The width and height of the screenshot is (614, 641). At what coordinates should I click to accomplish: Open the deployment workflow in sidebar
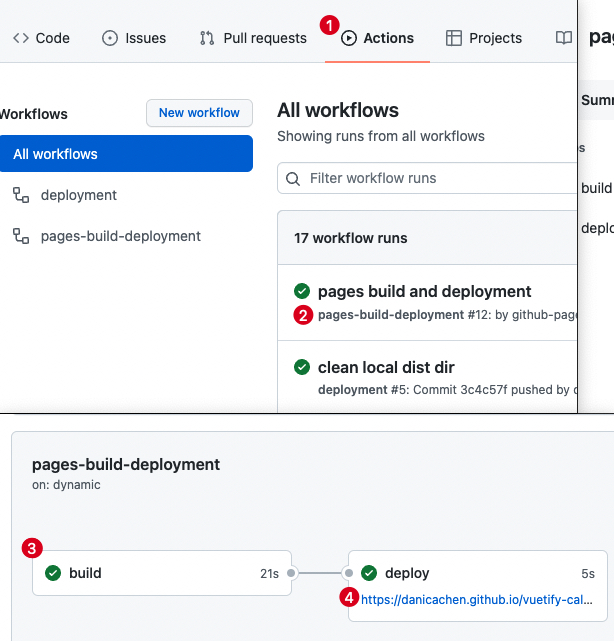point(78,195)
